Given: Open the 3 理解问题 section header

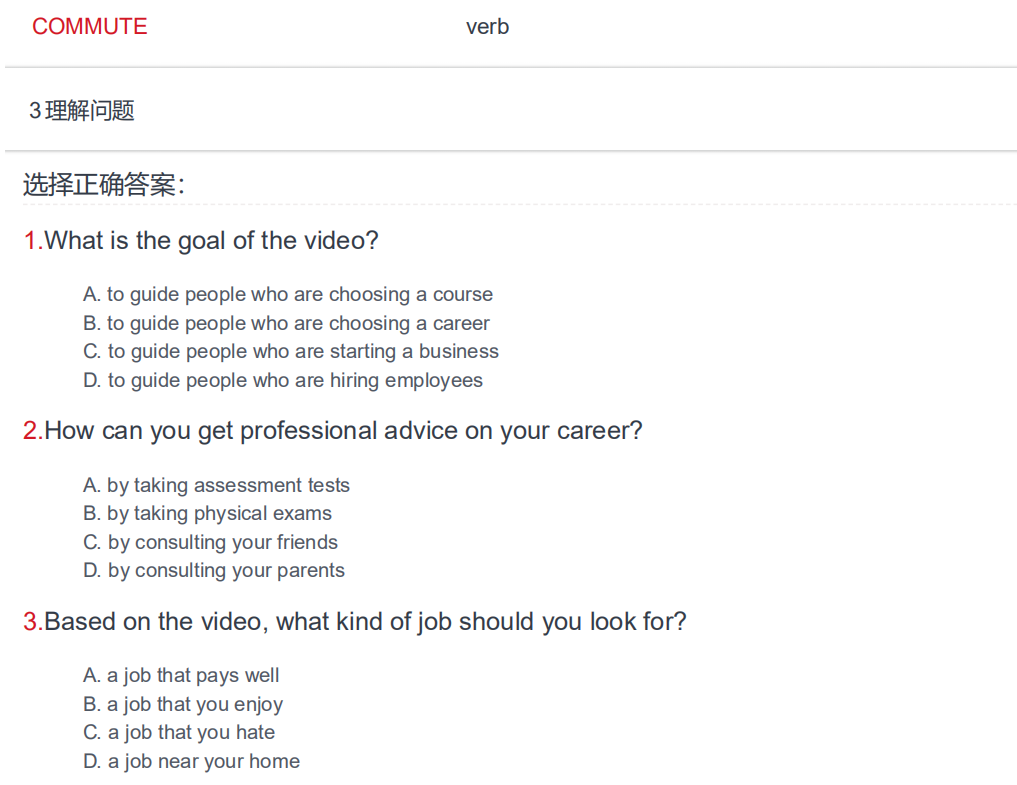Looking at the screenshot, I should pyautogui.click(x=82, y=110).
